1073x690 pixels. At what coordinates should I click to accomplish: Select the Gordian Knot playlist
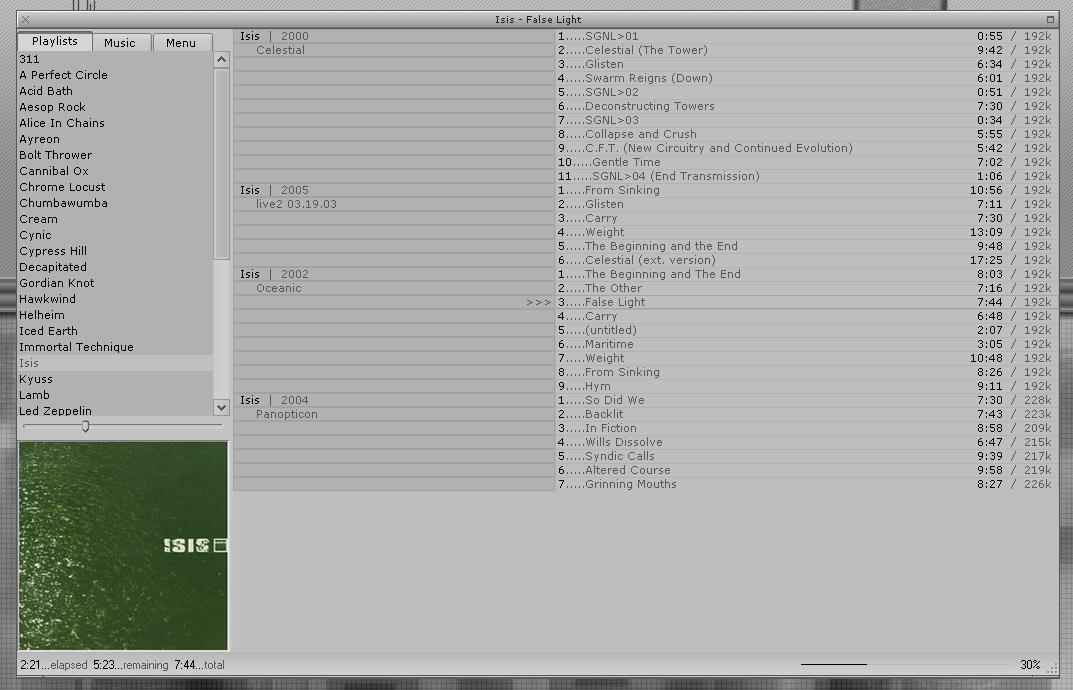(x=116, y=283)
